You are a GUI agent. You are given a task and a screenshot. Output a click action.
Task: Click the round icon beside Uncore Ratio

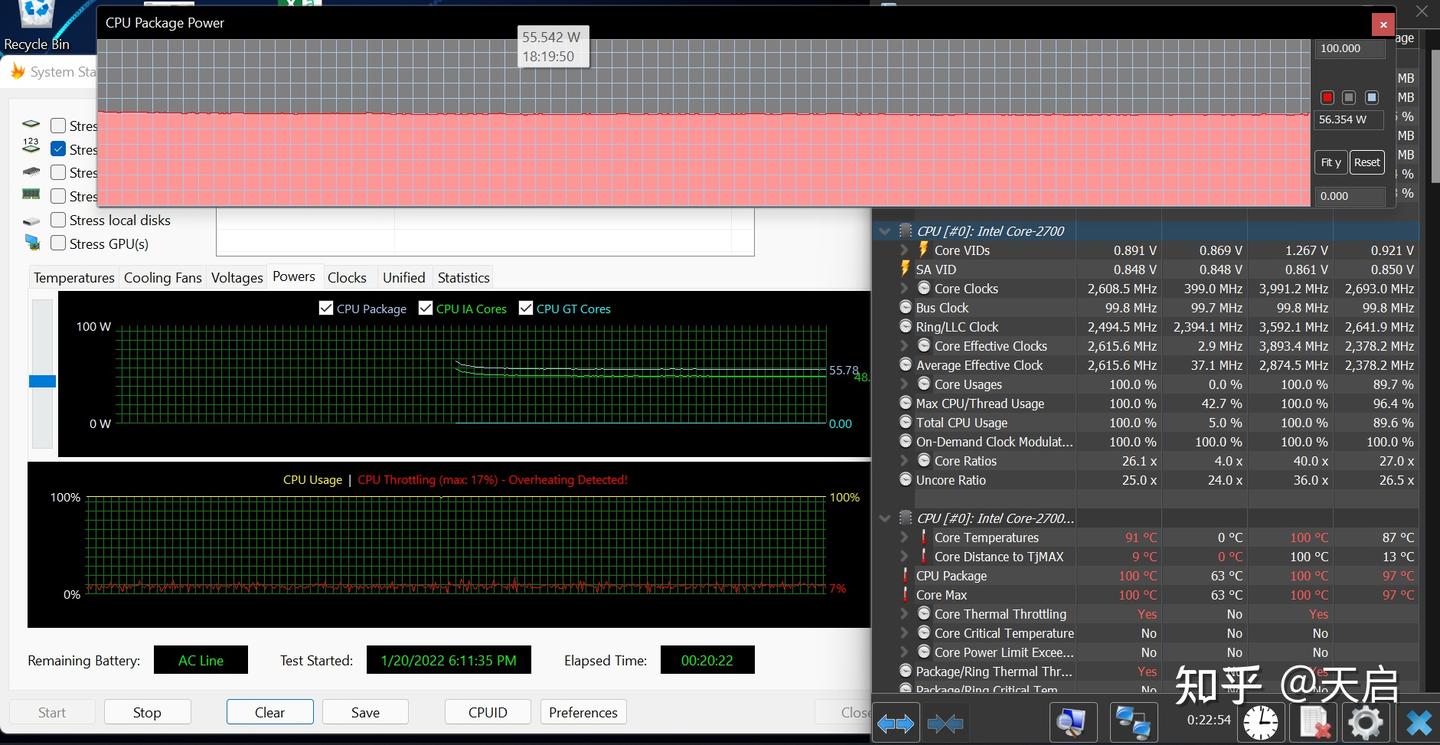pos(906,480)
